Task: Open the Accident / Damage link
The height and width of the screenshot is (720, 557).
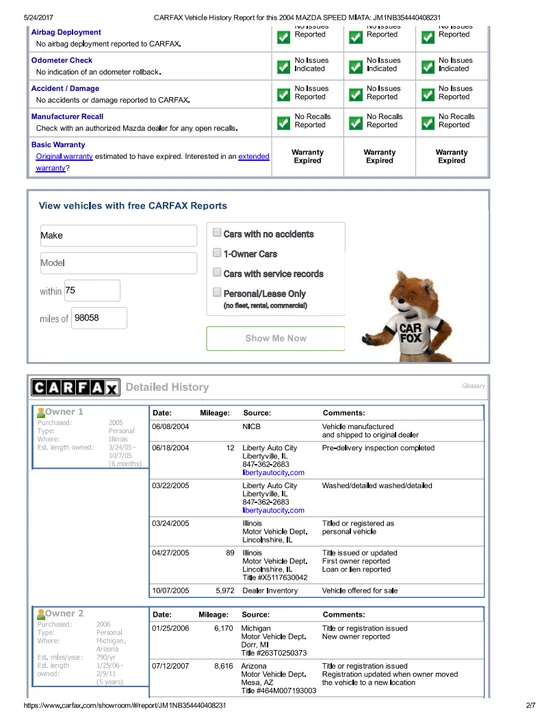Action: click(x=65, y=88)
